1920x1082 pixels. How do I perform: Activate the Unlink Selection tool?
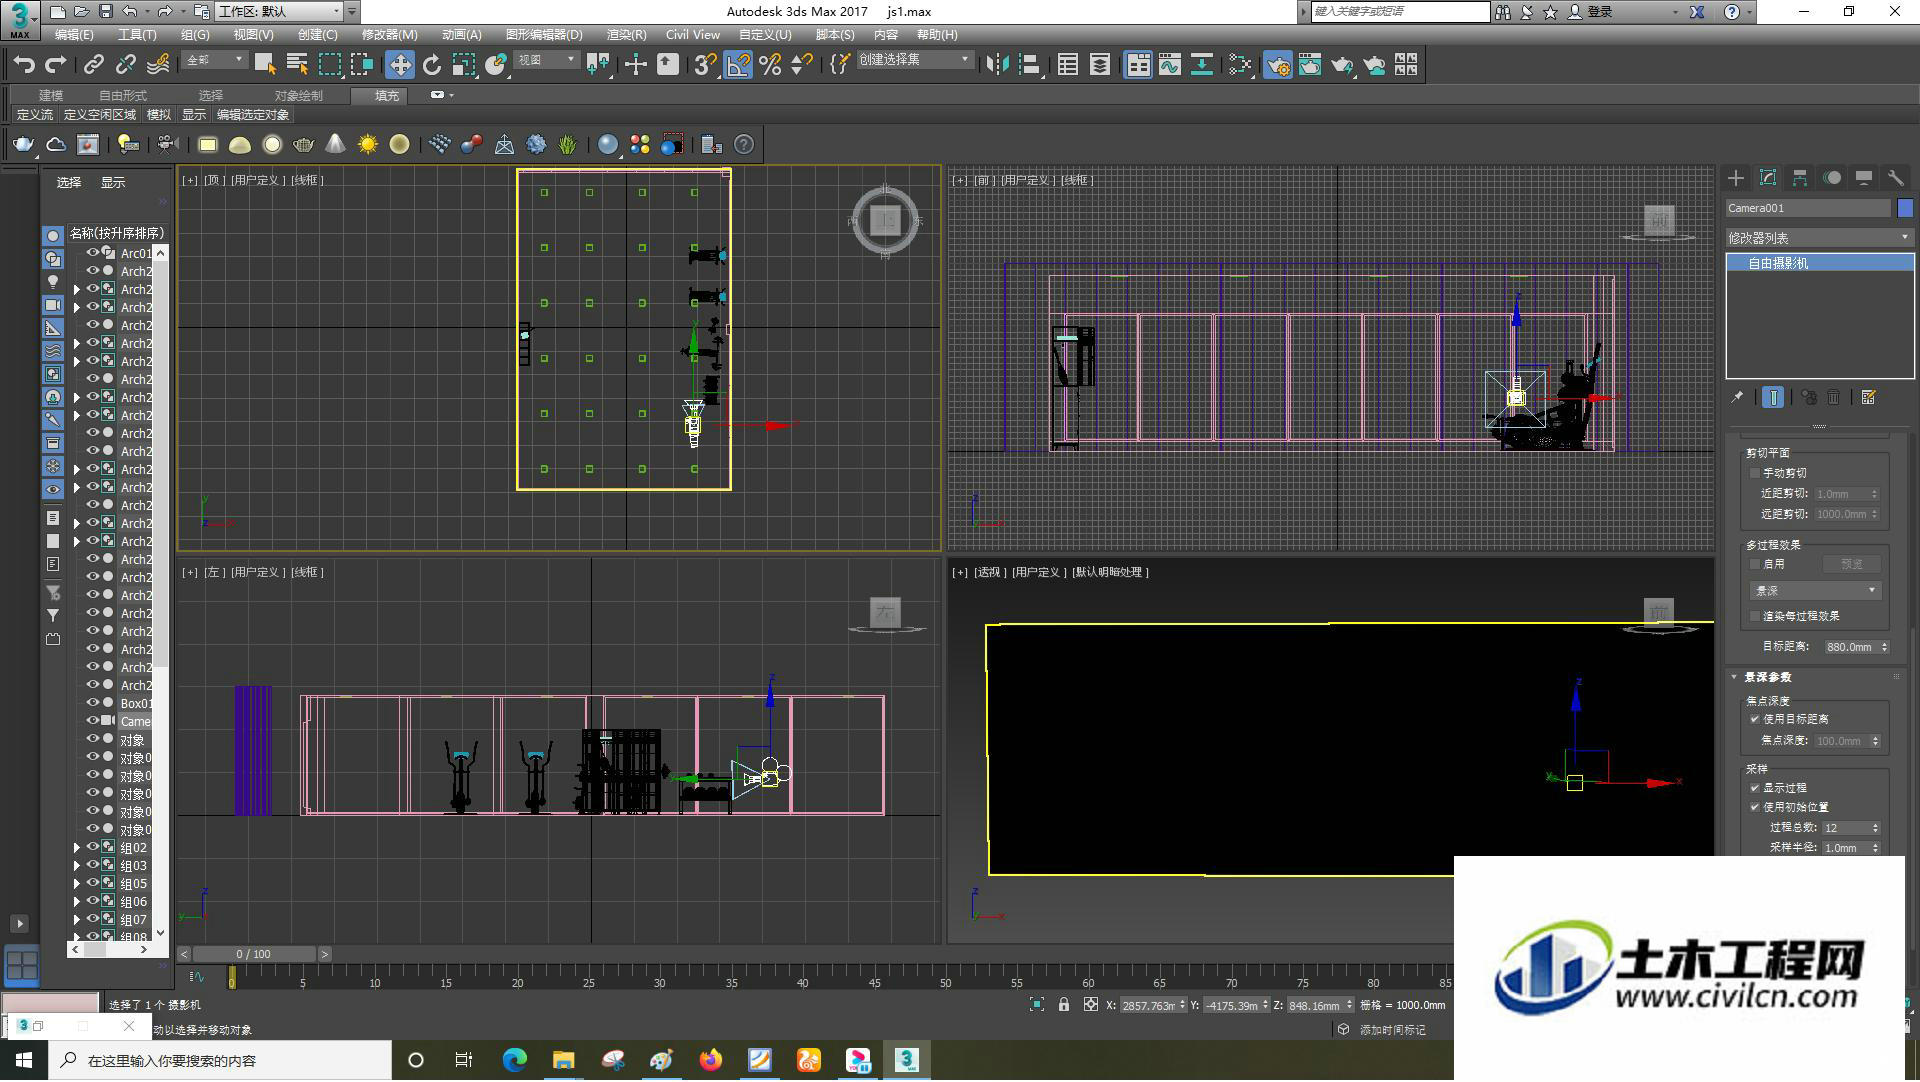pos(126,65)
